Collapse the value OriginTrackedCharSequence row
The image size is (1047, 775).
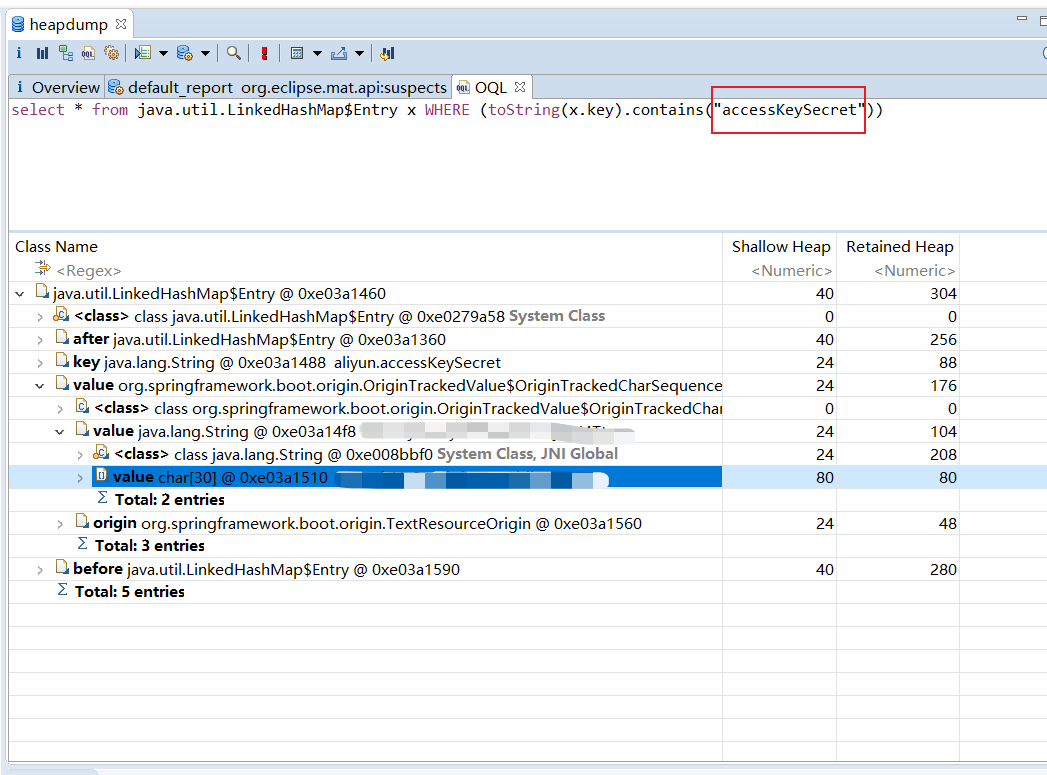pyautogui.click(x=40, y=386)
